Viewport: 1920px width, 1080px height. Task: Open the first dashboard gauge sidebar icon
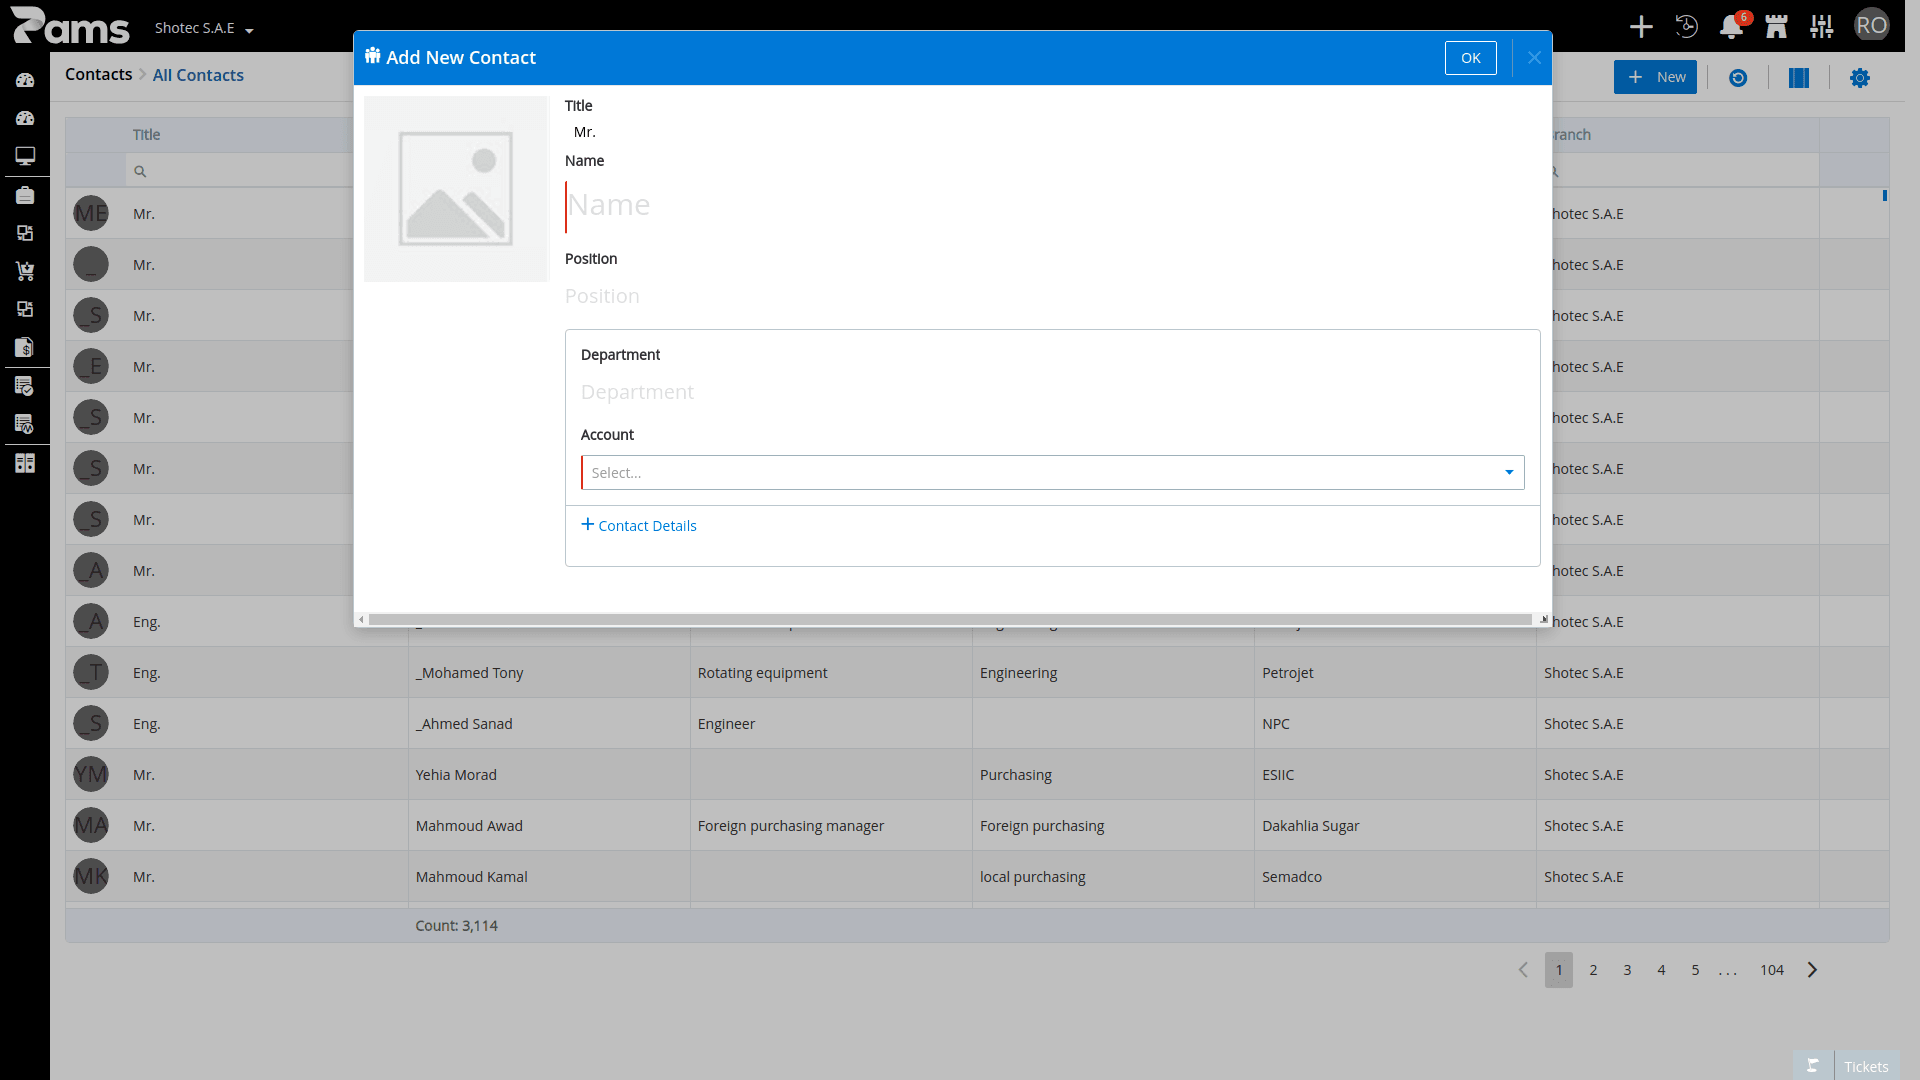25,80
